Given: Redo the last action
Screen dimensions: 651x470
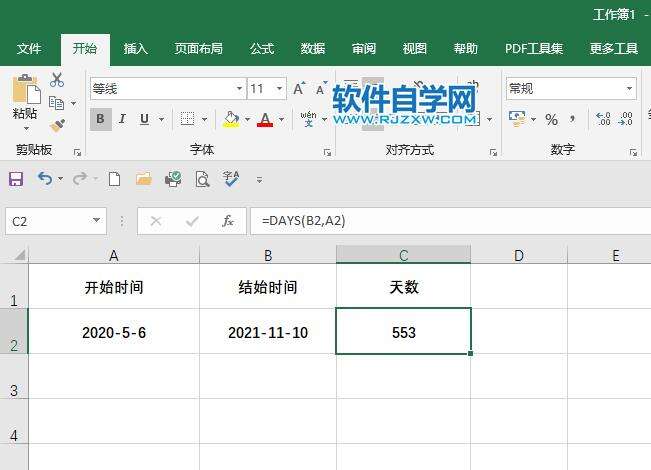Looking at the screenshot, I should 80,179.
